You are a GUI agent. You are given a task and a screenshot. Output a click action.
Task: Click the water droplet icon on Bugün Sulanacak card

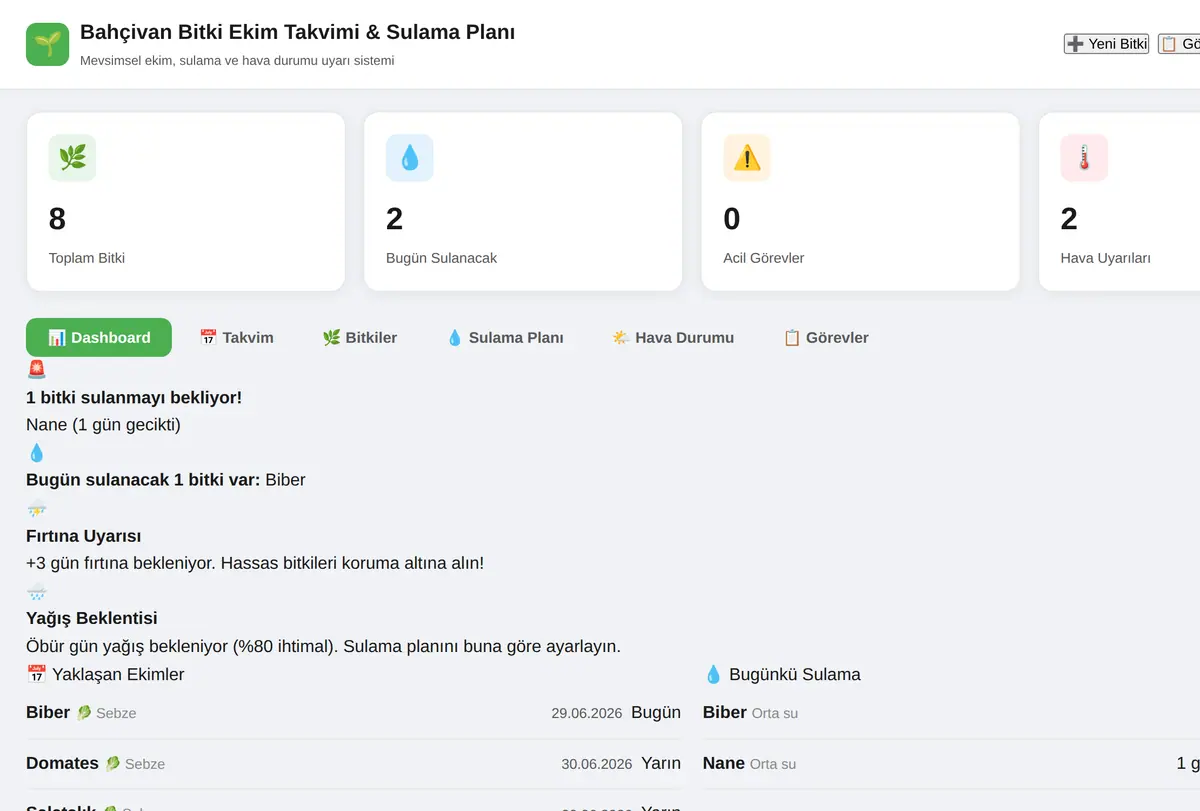click(410, 158)
